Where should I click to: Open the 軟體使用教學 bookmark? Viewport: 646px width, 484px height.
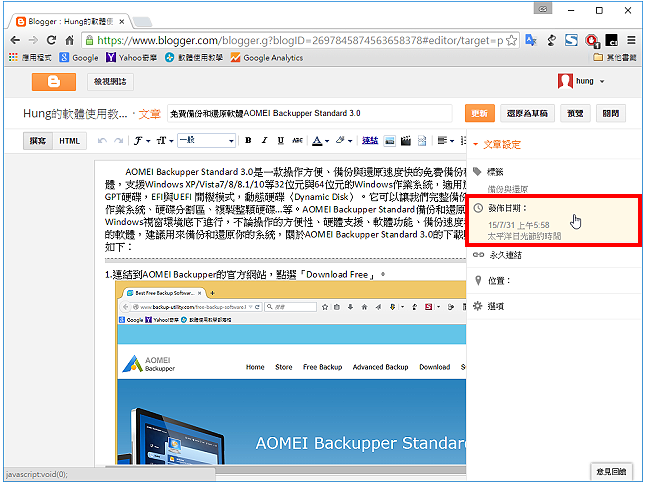coord(194,58)
